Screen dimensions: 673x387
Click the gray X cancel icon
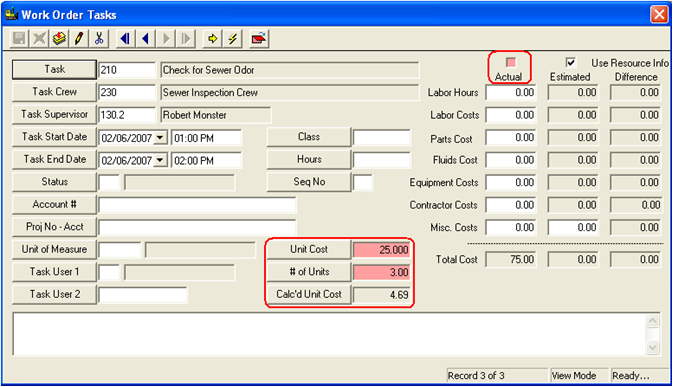click(39, 39)
